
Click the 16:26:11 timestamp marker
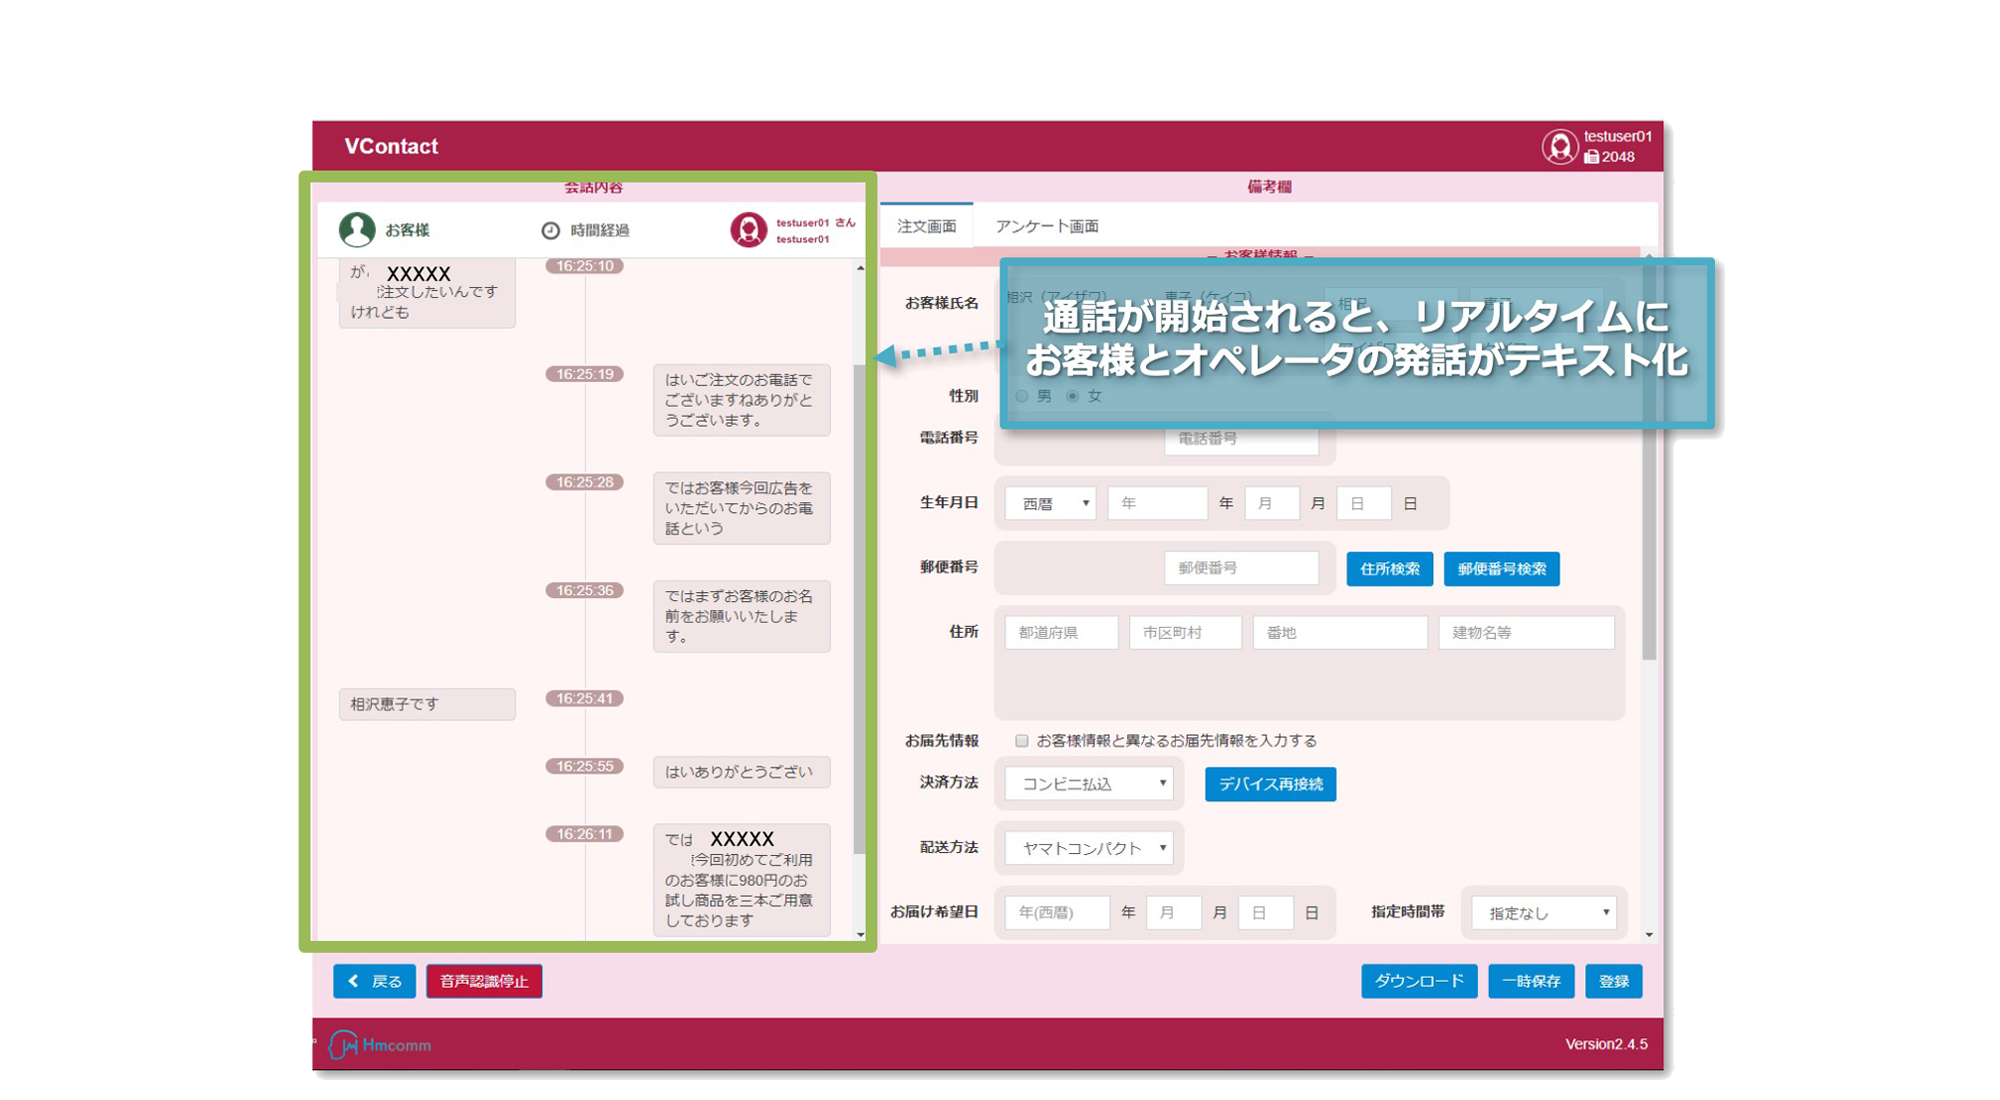[584, 834]
